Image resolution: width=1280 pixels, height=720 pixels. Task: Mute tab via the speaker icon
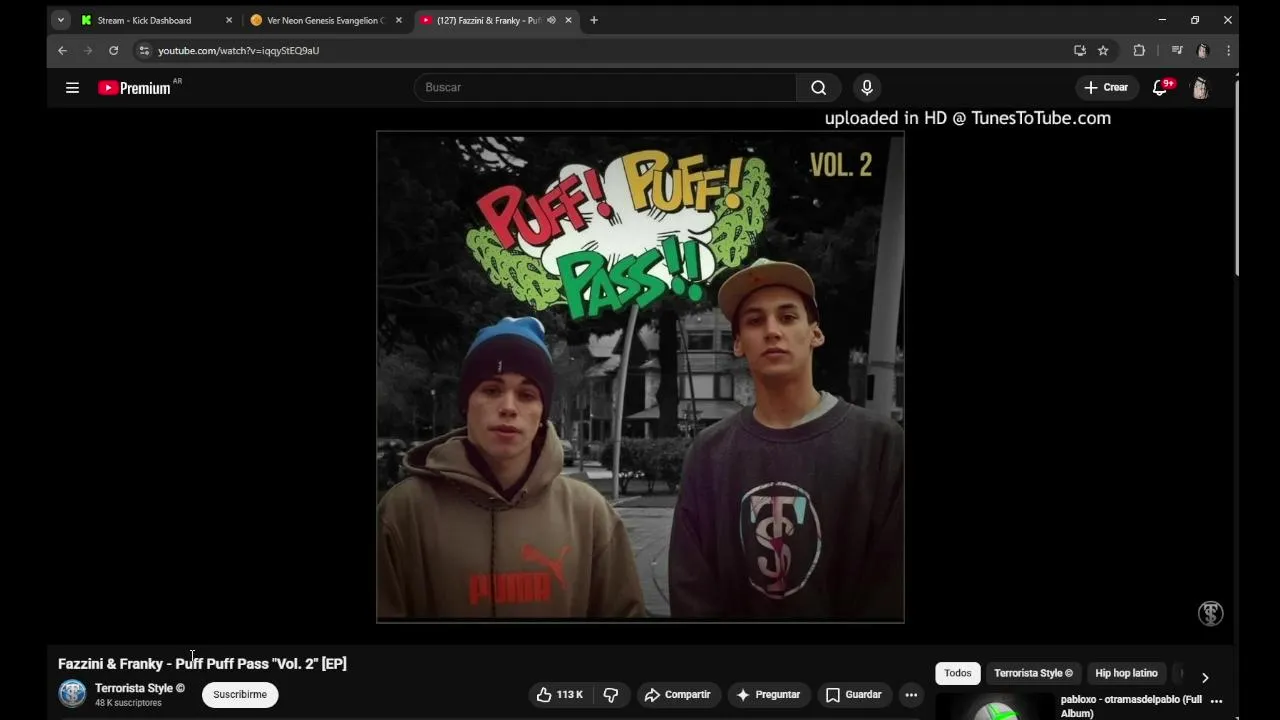(x=551, y=20)
